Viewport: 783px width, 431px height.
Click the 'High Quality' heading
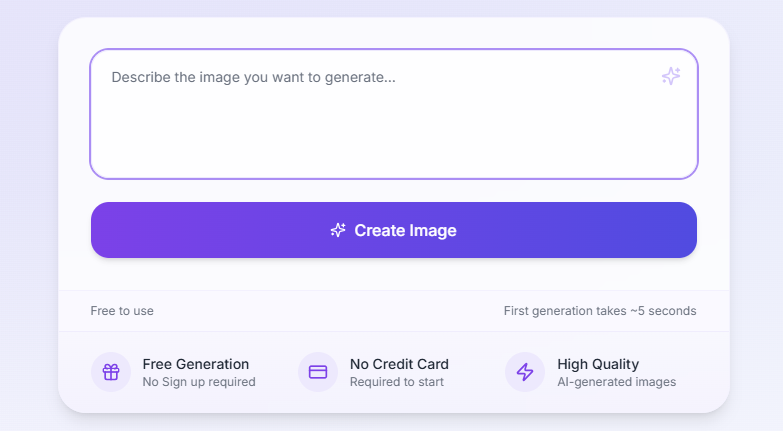click(598, 364)
